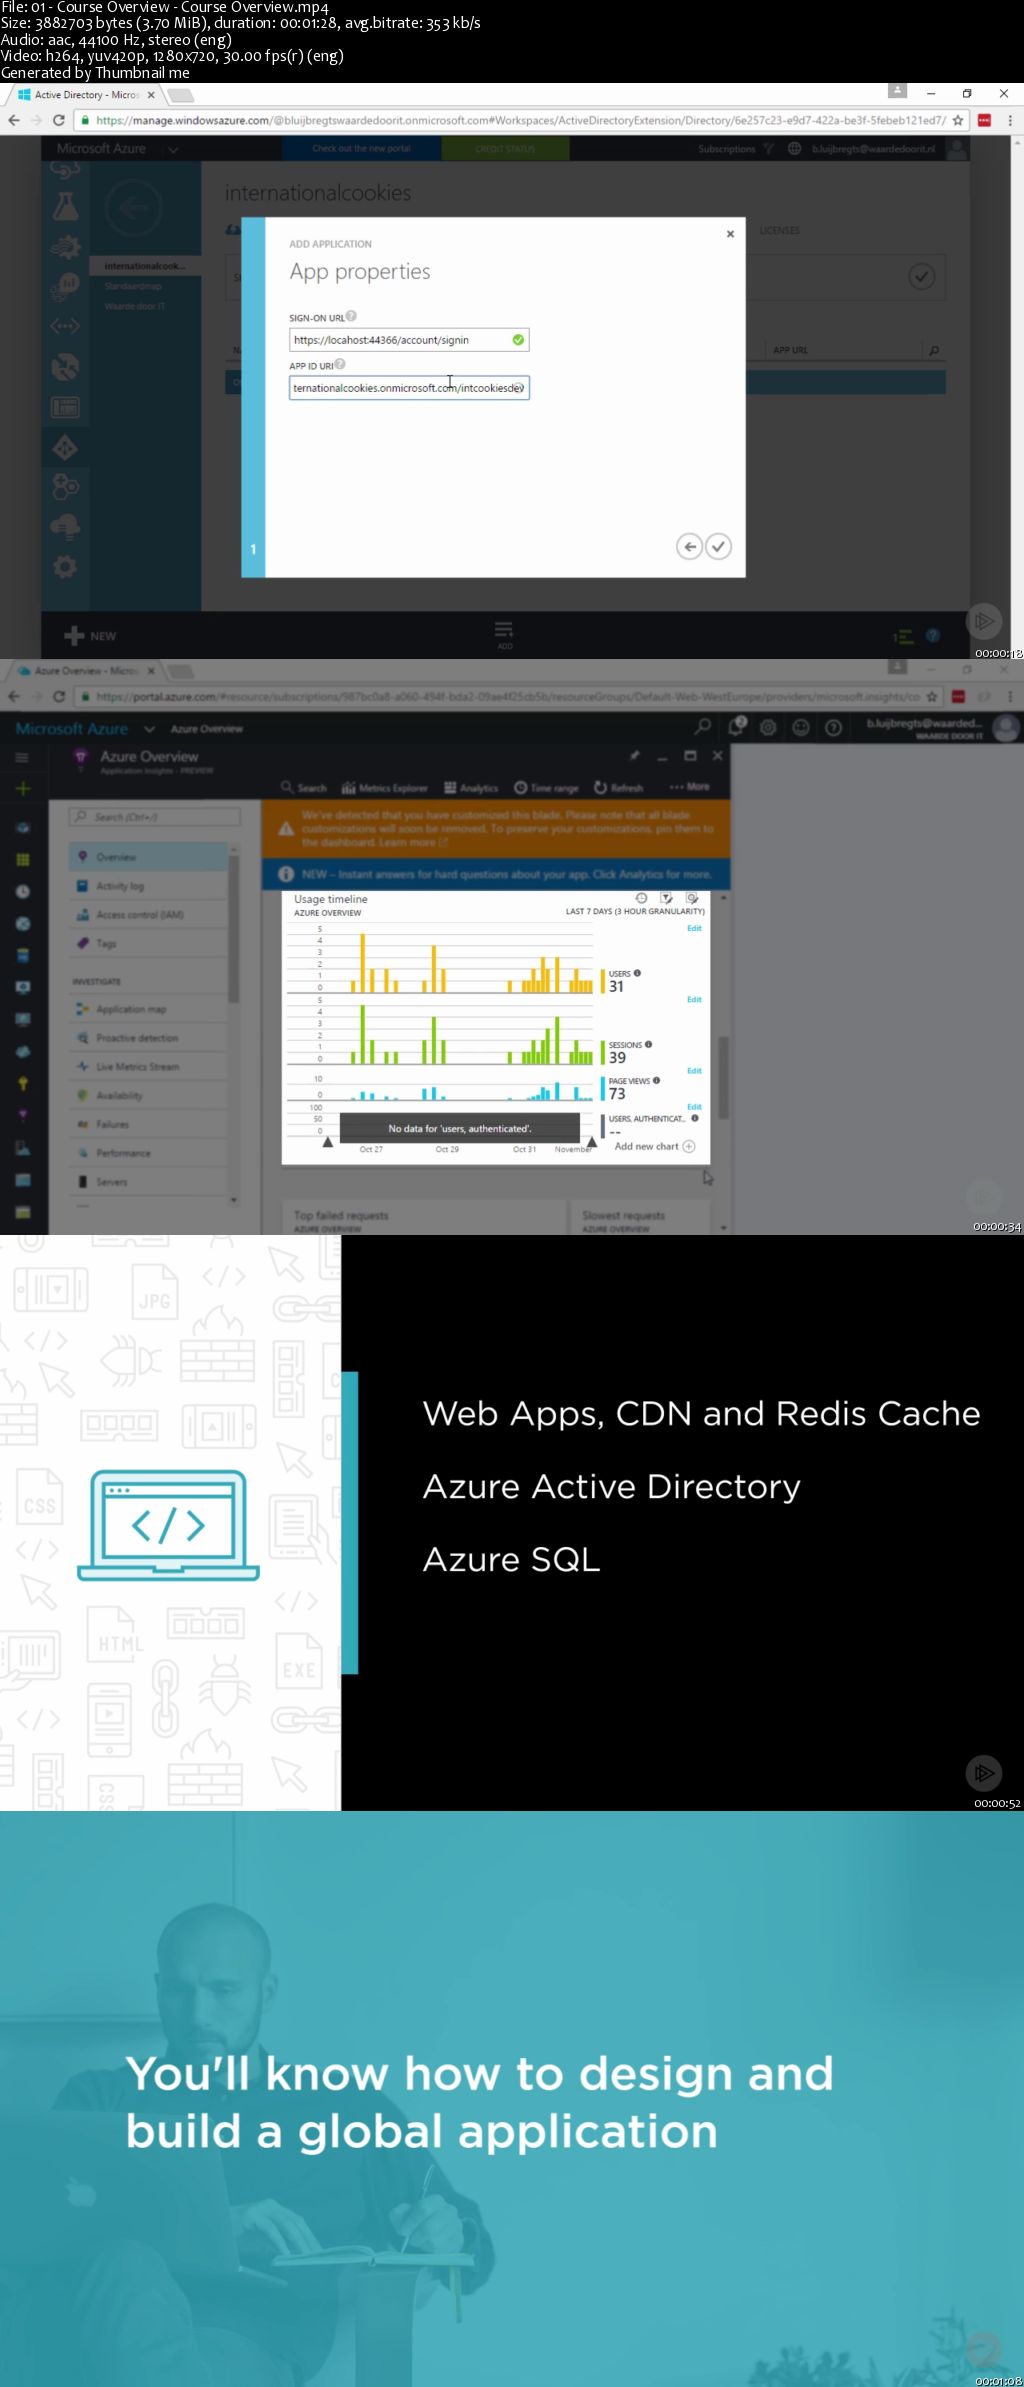The height and width of the screenshot is (2387, 1024).
Task: Click back arrow button in App properties dialog
Action: tap(689, 547)
